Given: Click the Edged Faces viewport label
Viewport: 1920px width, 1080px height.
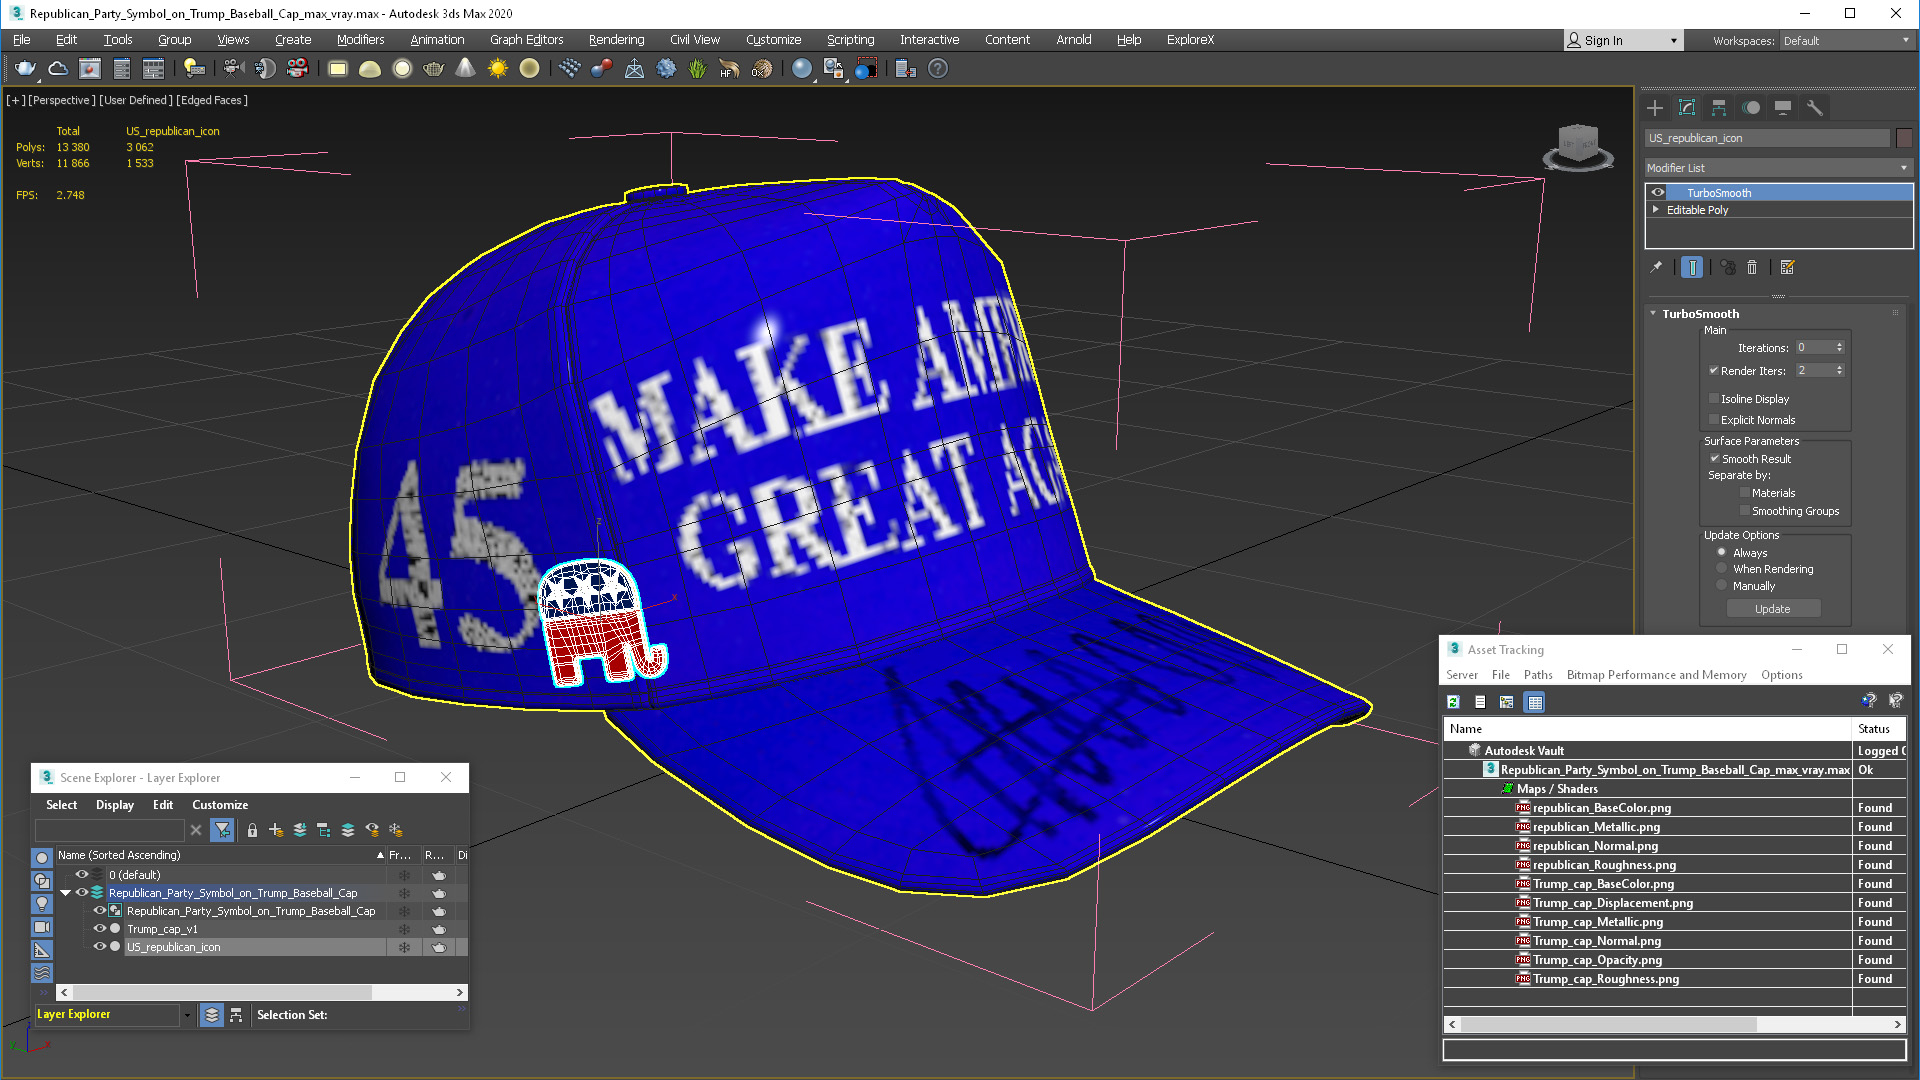Looking at the screenshot, I should click(x=212, y=100).
